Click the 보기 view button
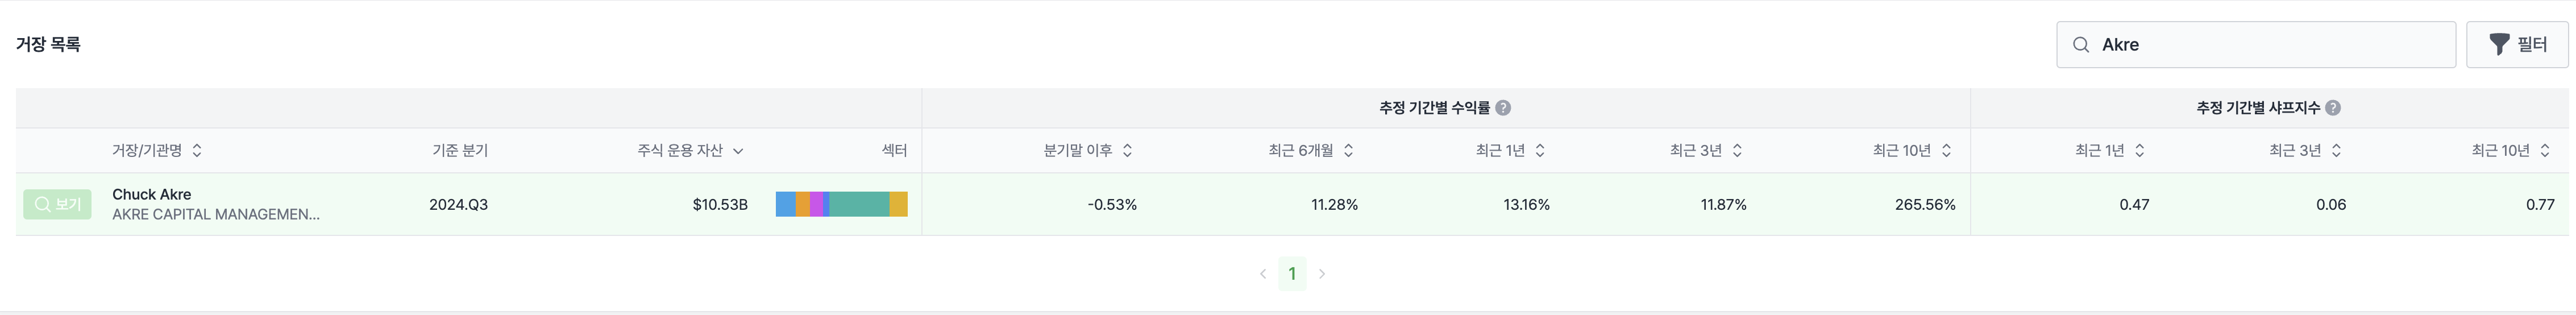Image resolution: width=2576 pixels, height=315 pixels. (57, 204)
